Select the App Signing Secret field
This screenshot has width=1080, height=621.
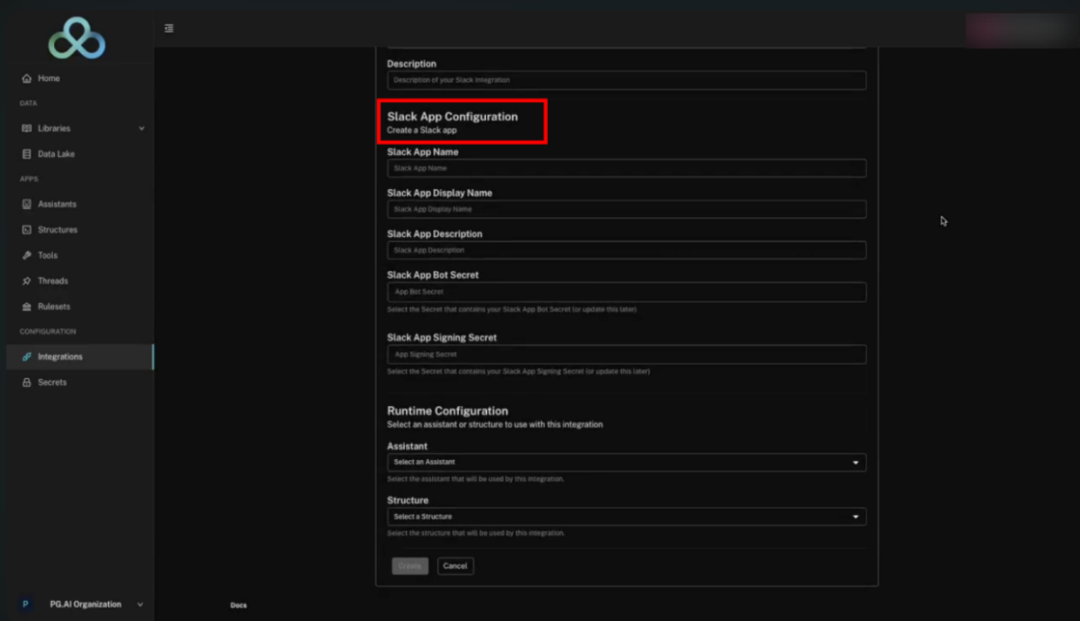tap(626, 355)
